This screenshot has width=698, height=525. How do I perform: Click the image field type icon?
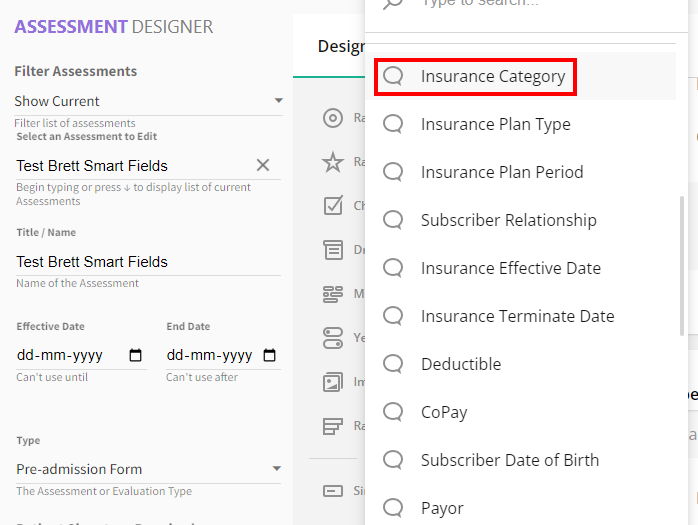(x=333, y=381)
